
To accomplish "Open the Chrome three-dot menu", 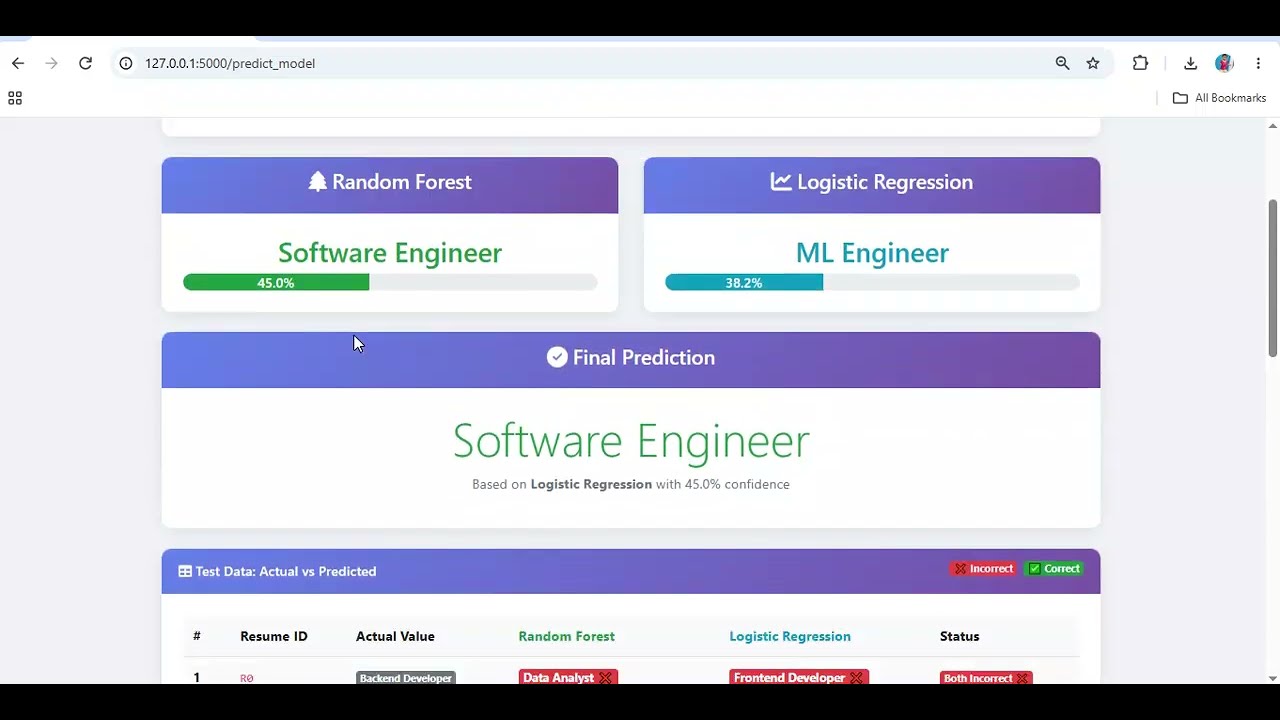I will pyautogui.click(x=1258, y=63).
